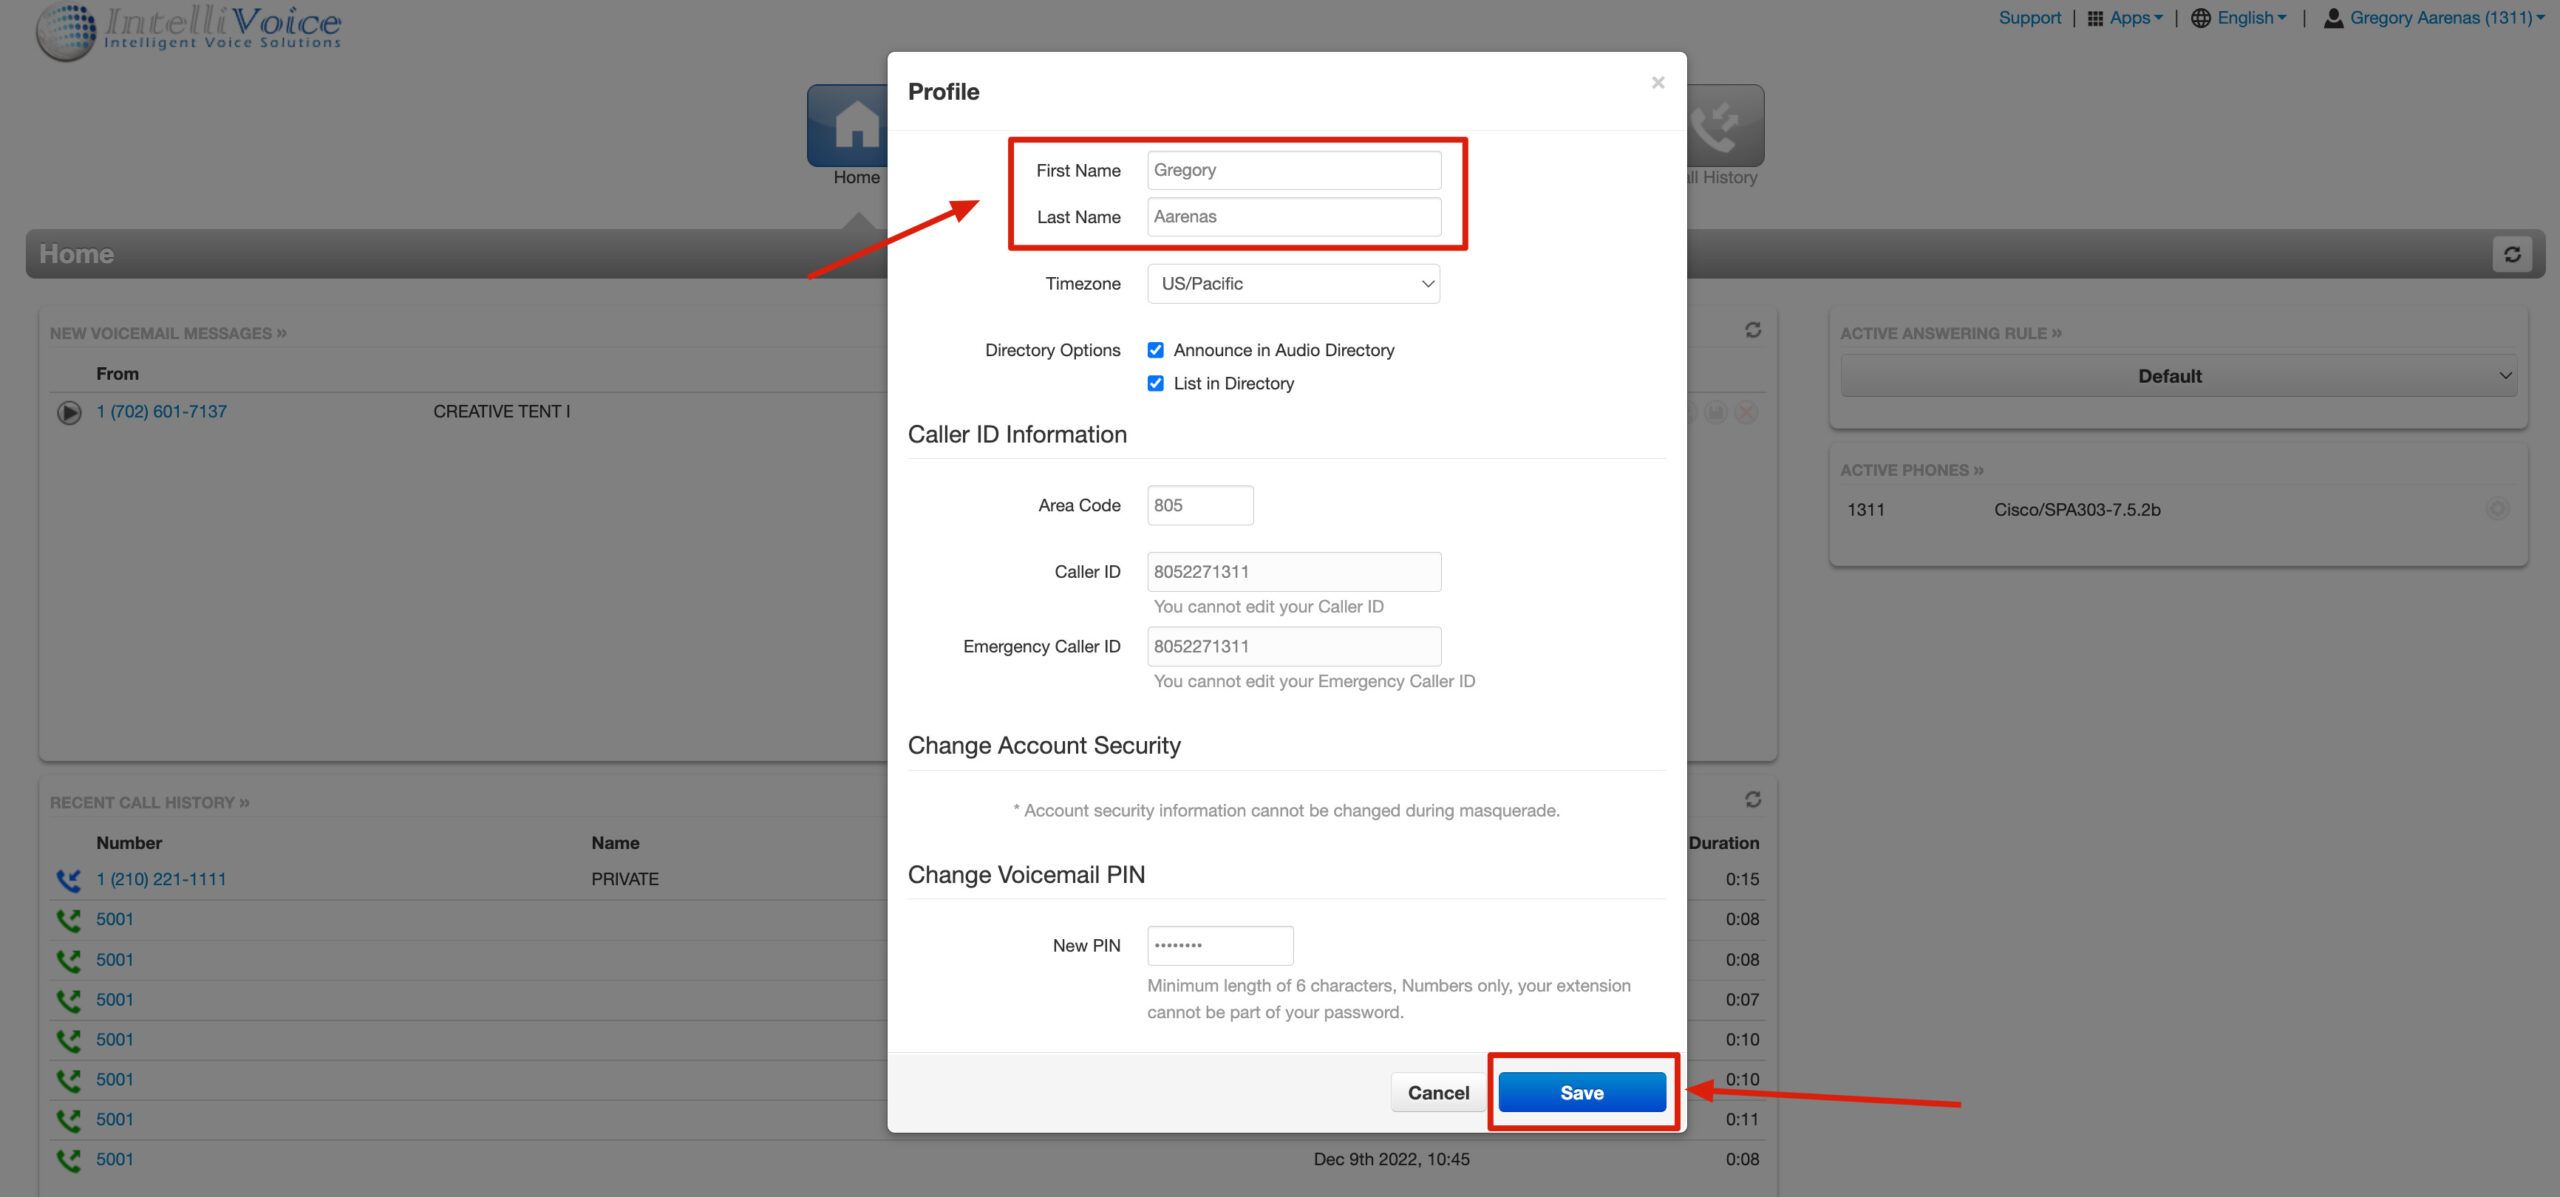
Task: Refresh the Recent Call History panel
Action: click(x=1753, y=799)
